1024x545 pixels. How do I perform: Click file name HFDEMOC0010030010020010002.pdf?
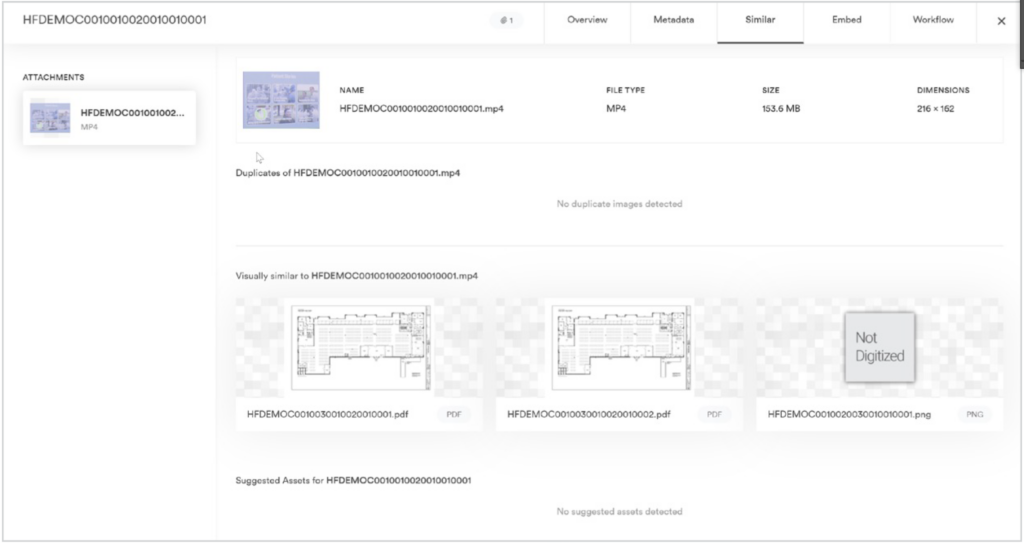click(588, 414)
